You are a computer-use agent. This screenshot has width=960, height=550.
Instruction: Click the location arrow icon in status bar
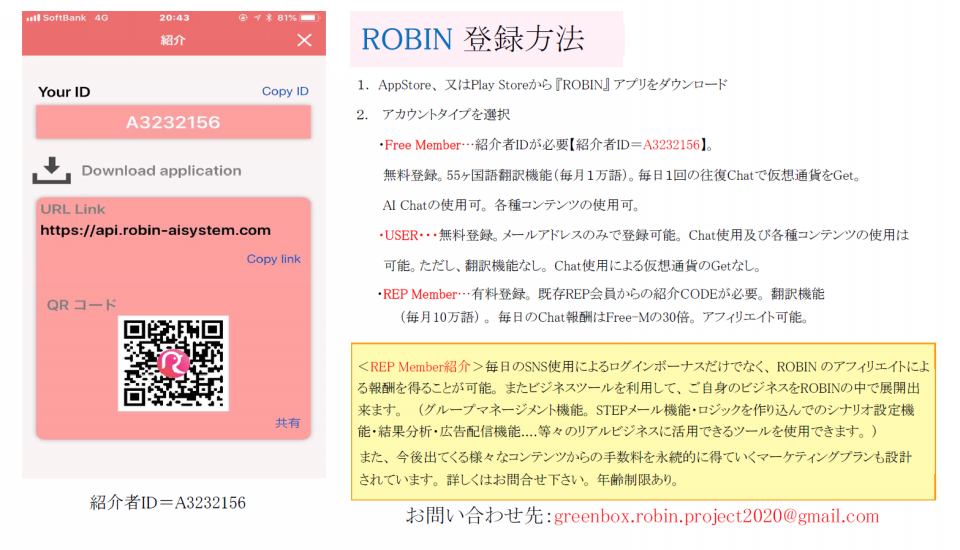pos(257,18)
